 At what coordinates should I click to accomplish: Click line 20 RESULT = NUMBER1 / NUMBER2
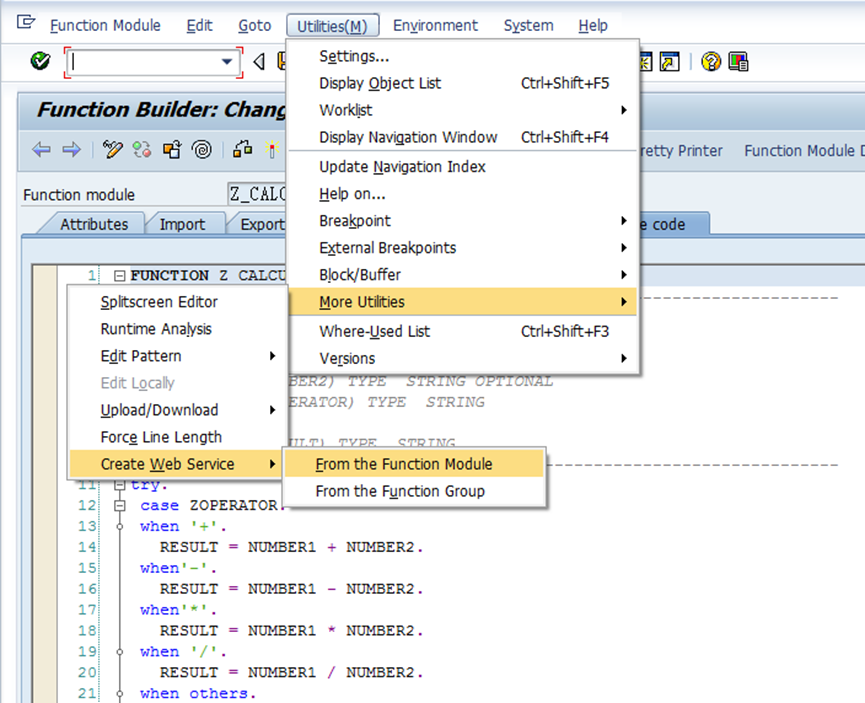click(x=291, y=673)
